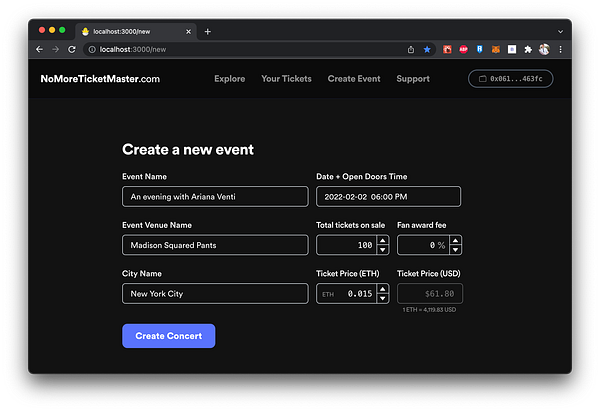Open the red camera extension icon
600x411 pixels.
click(447, 49)
